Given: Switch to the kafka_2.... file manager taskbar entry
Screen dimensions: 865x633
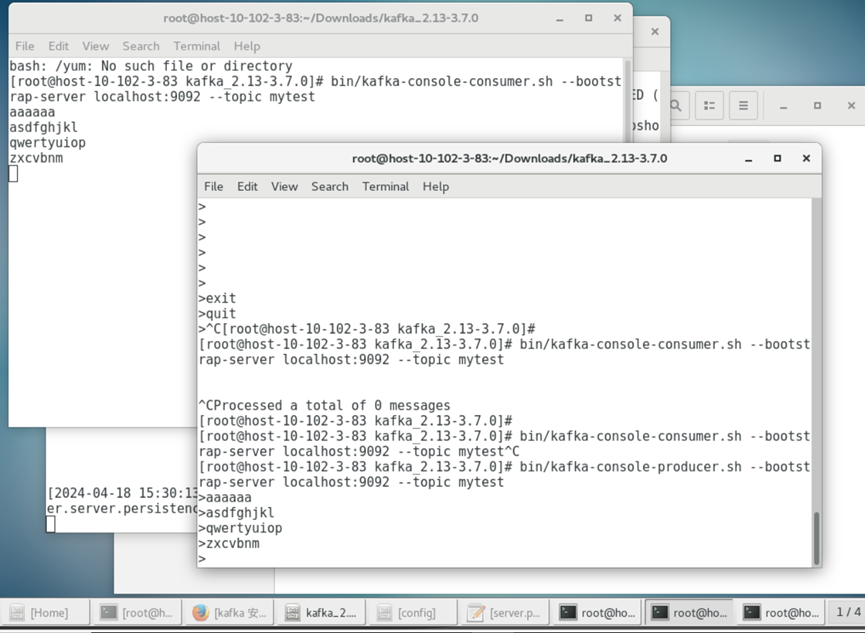Looking at the screenshot, I should point(321,613).
